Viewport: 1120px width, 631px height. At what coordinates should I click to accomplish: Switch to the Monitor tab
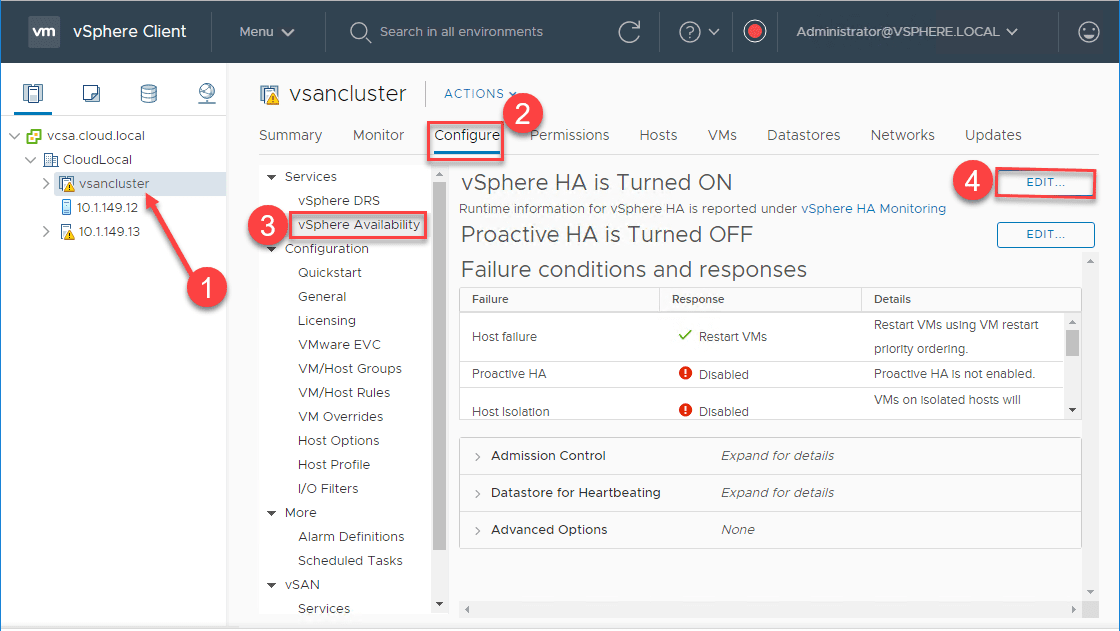click(378, 135)
